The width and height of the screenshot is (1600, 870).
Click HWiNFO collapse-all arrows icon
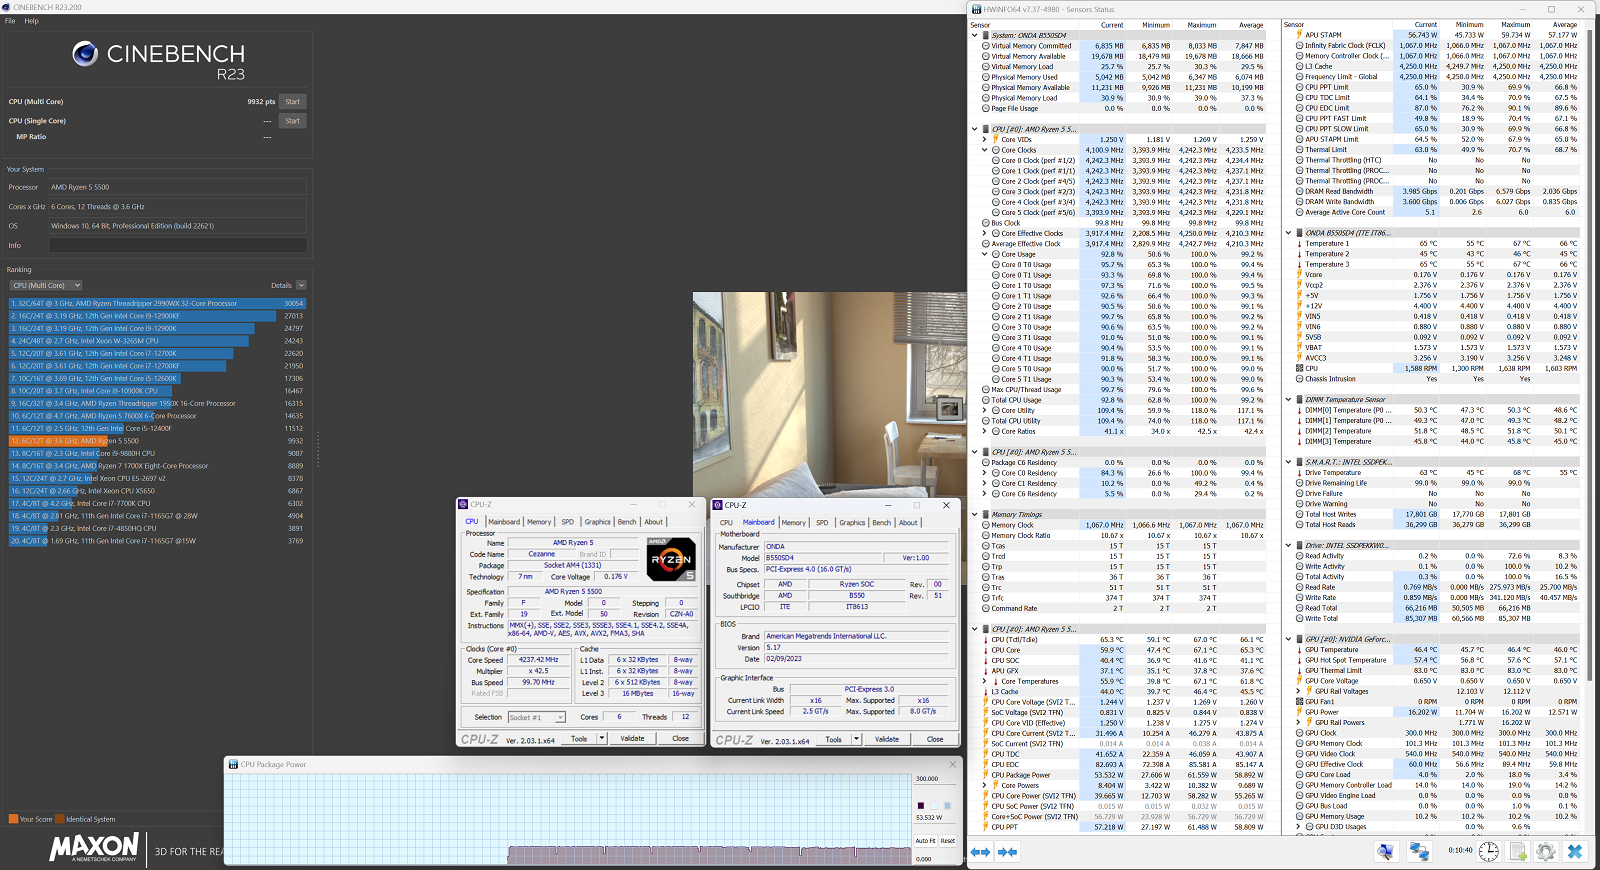pos(1007,852)
